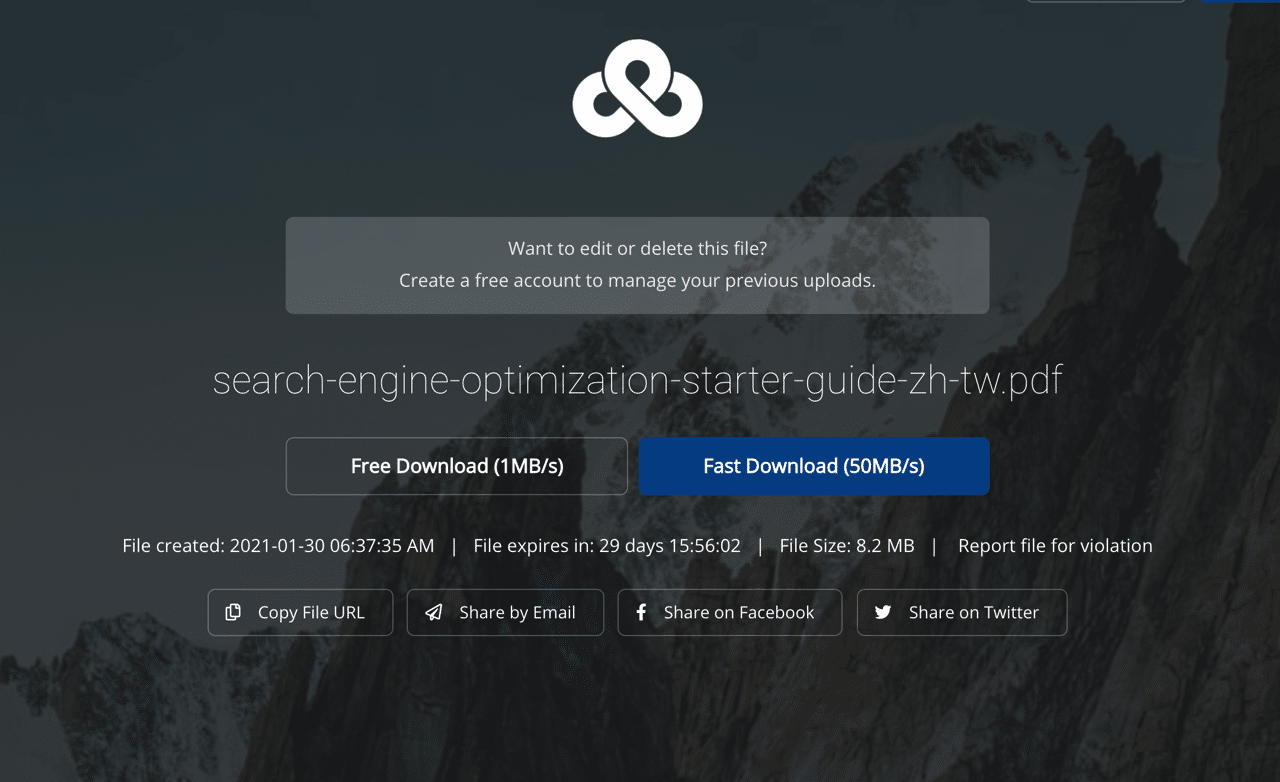1280x782 pixels.
Task: Click the Twitter bird icon
Action: [882, 611]
